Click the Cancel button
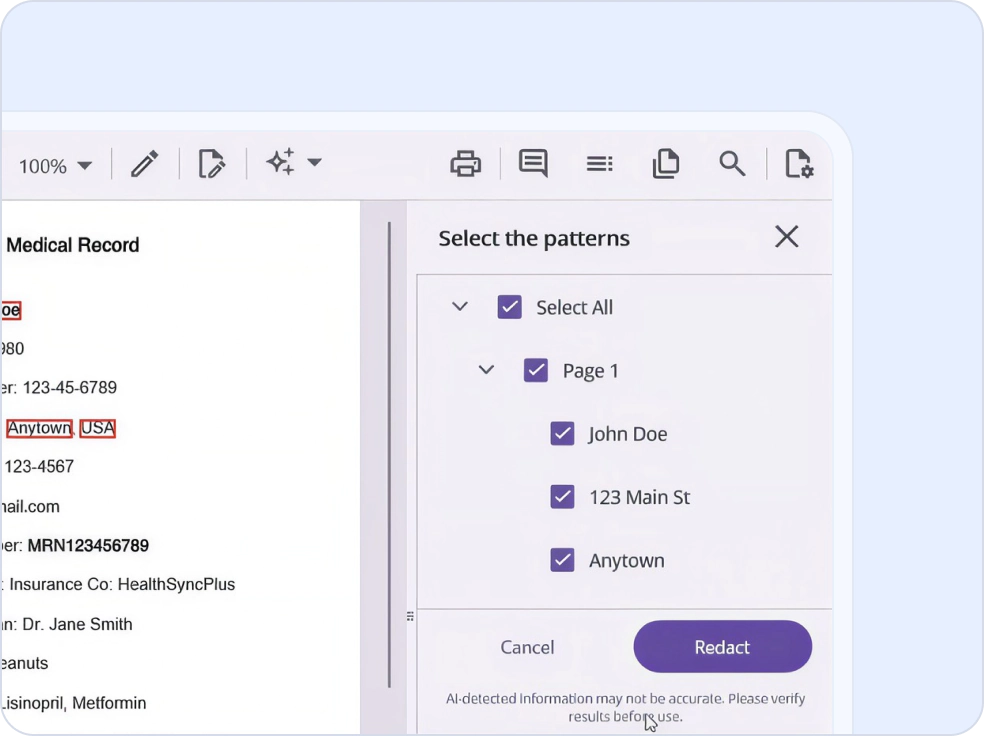Viewport: 984px width, 736px height. (527, 647)
